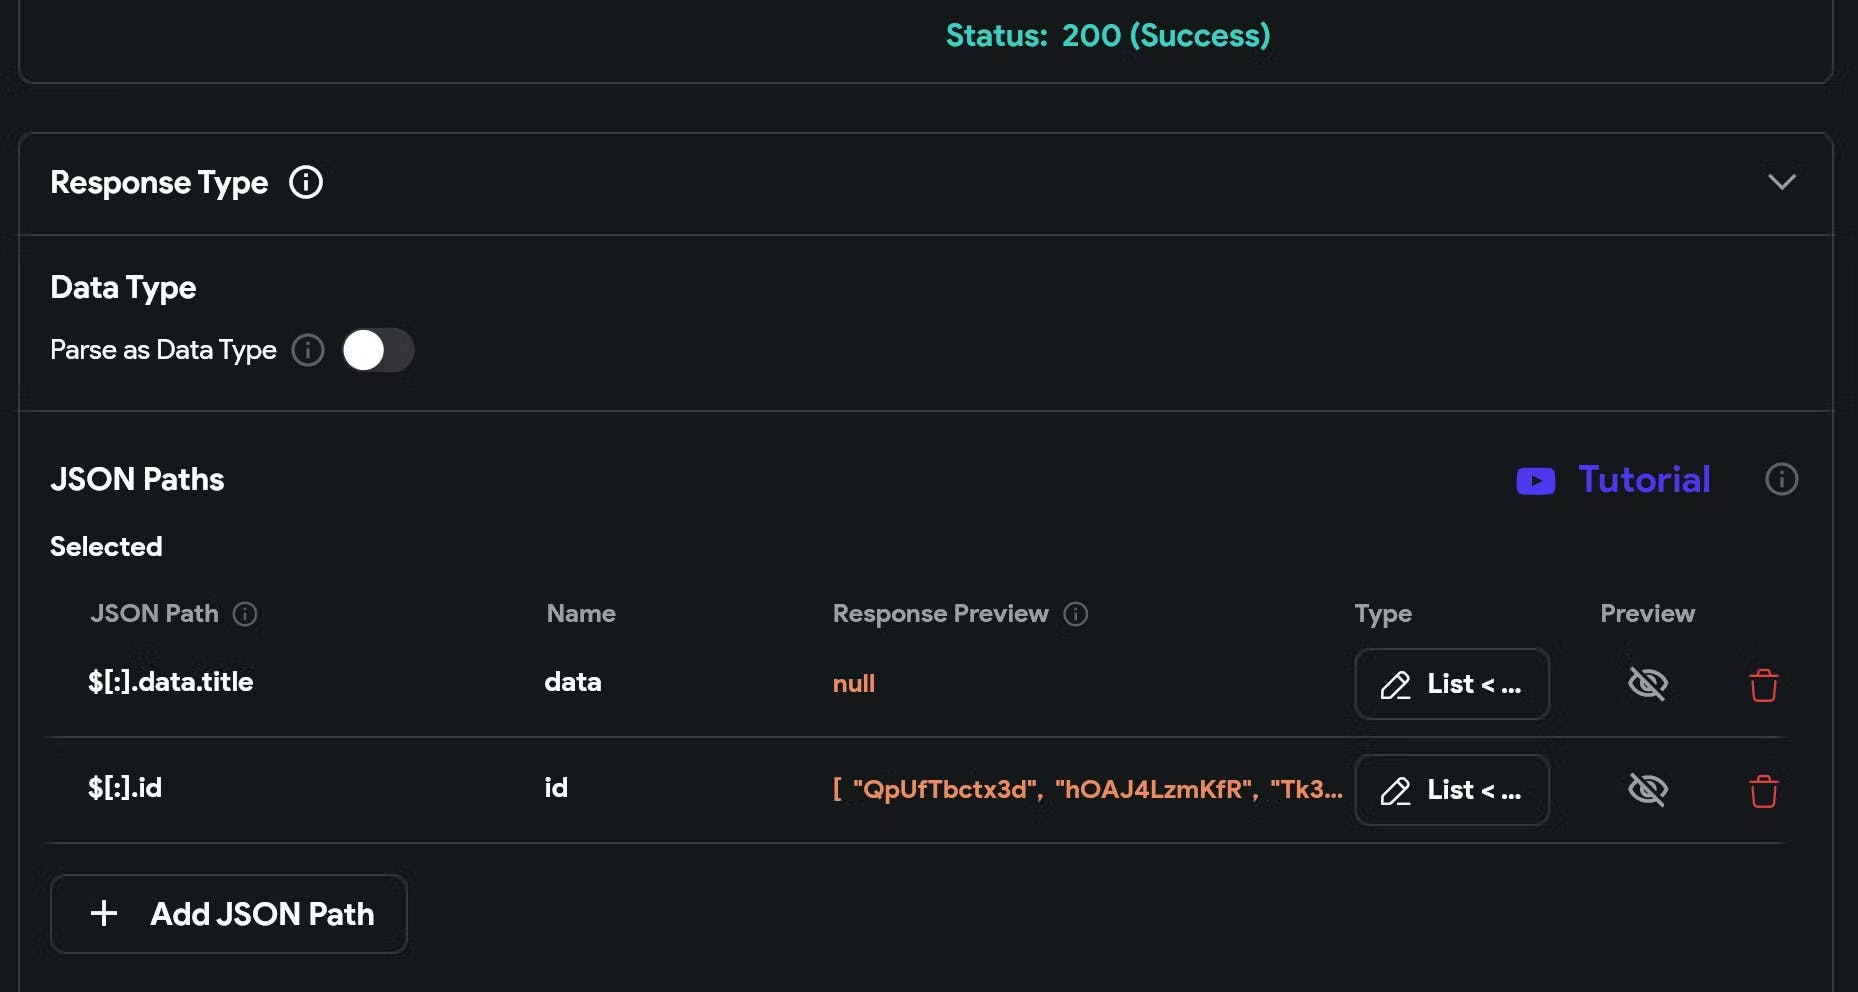The height and width of the screenshot is (992, 1858).
Task: Open the Tutorial link
Action: point(1643,480)
